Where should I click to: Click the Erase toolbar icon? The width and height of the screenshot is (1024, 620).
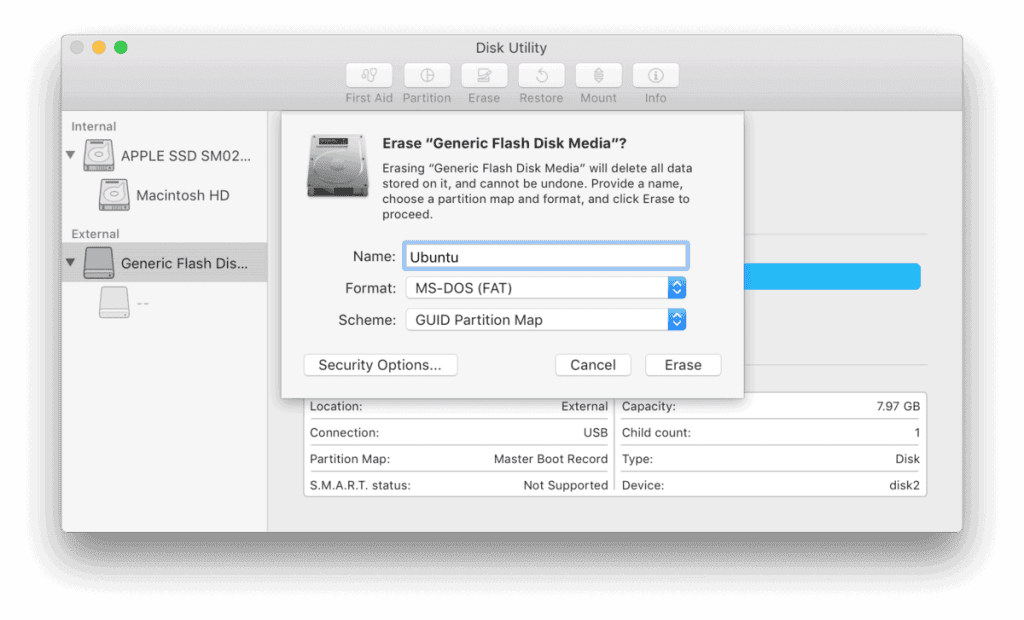(x=484, y=76)
